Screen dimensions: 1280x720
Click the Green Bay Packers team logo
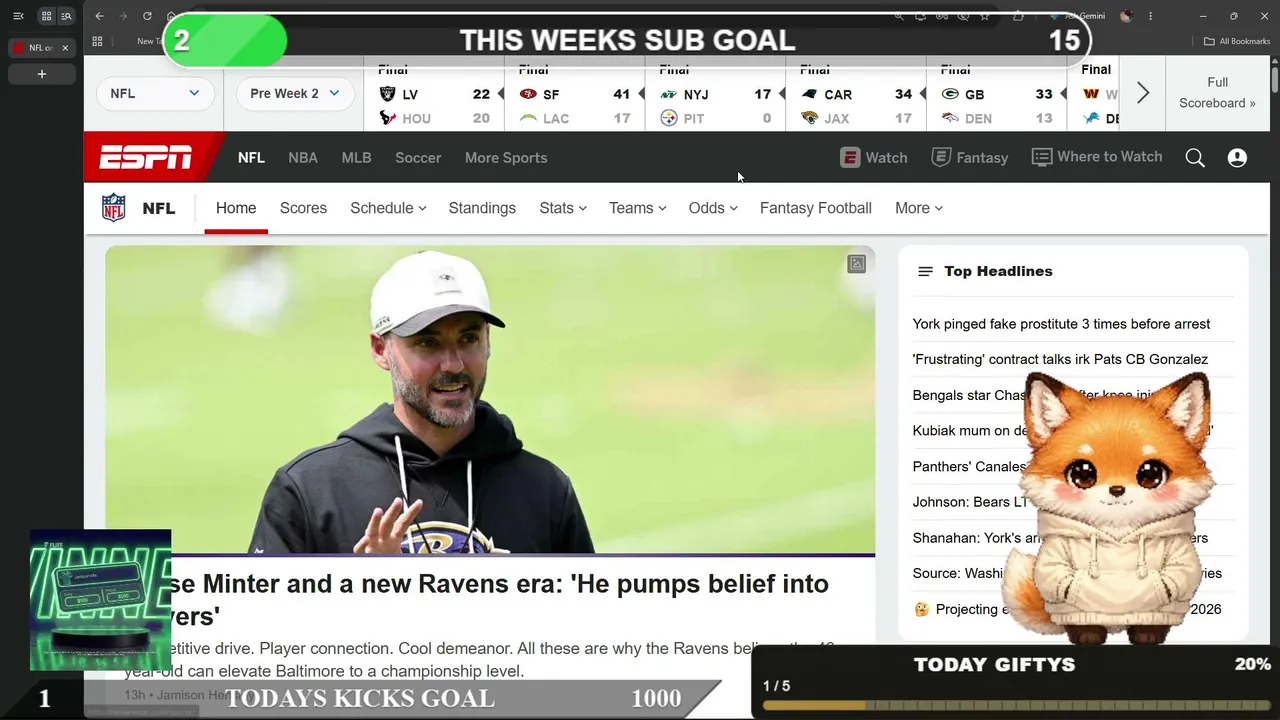pos(951,94)
